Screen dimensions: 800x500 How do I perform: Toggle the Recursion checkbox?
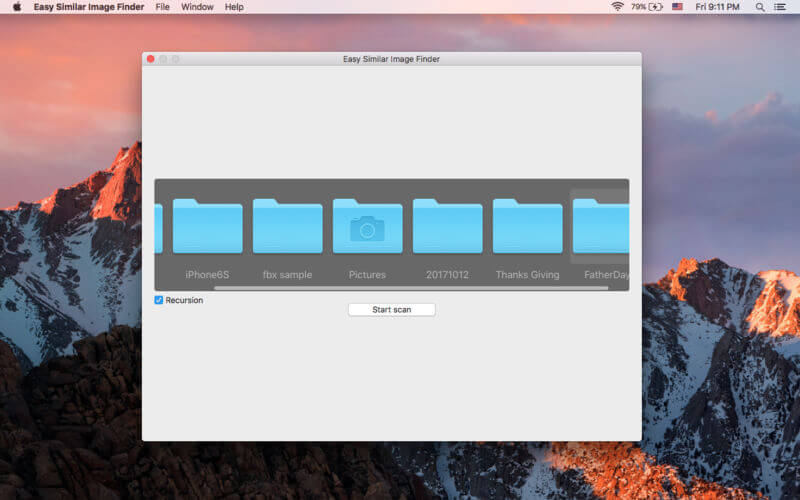point(159,300)
